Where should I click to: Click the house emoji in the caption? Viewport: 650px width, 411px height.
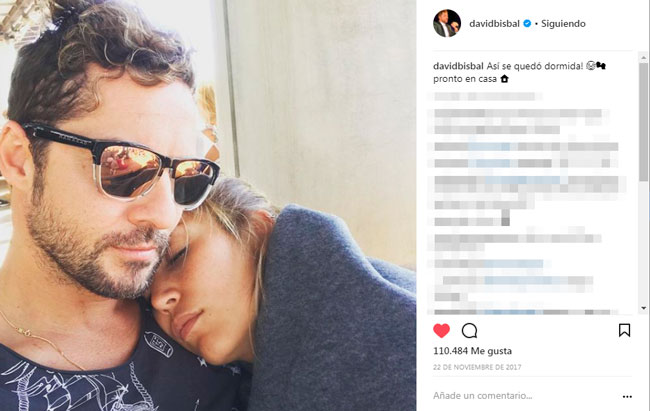pos(504,78)
